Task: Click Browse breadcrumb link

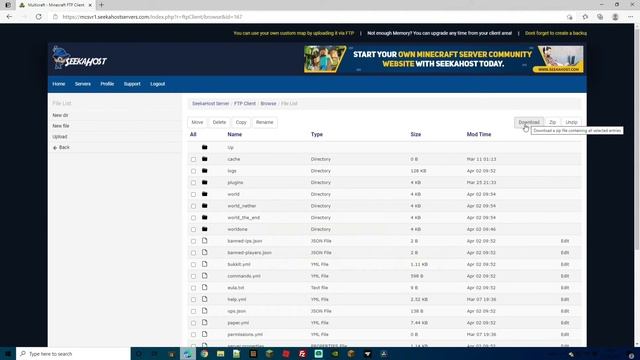Action: (x=268, y=103)
